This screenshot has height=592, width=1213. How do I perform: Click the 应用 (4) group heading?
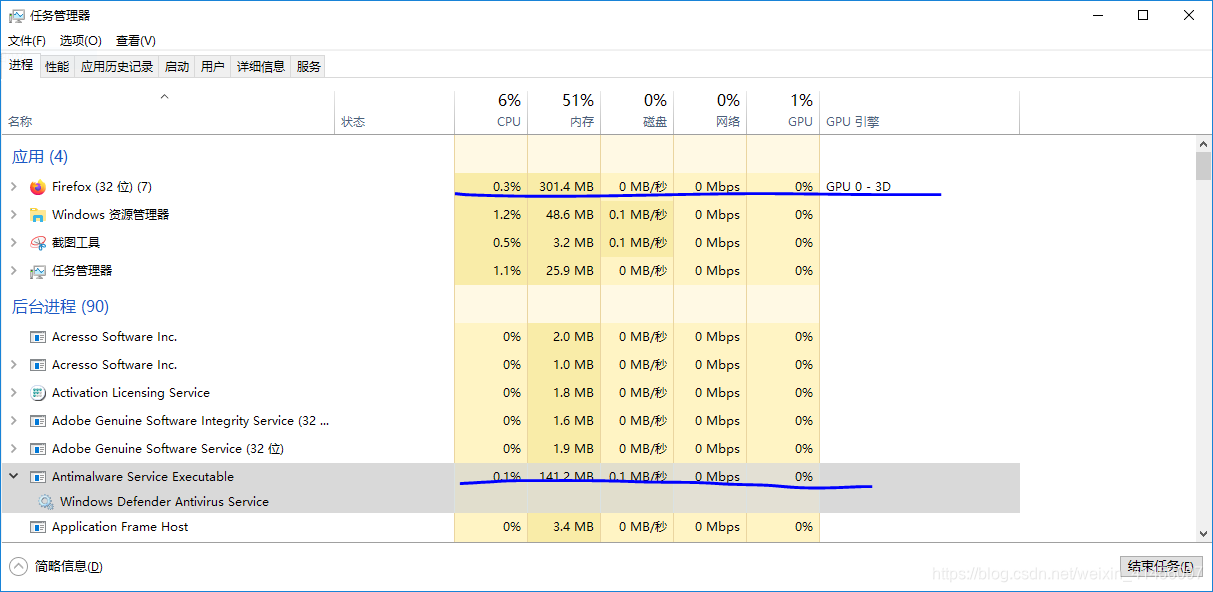point(40,156)
